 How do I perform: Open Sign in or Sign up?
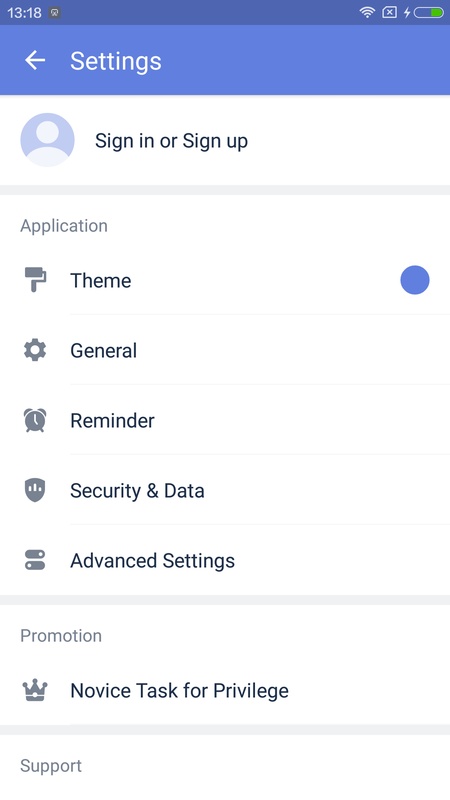pyautogui.click(x=225, y=140)
